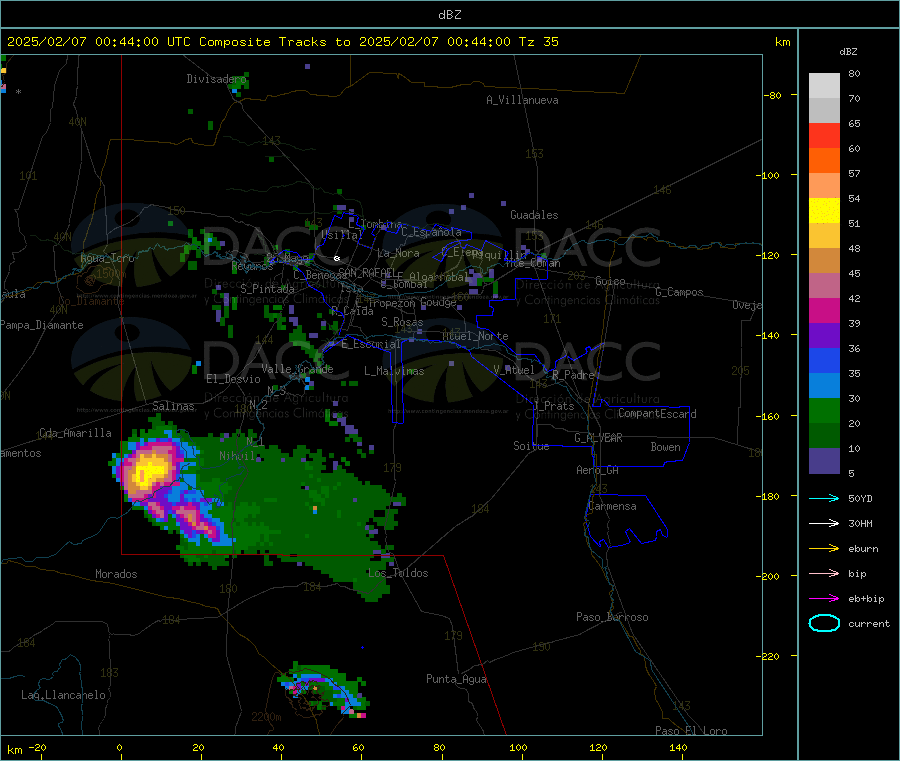The height and width of the screenshot is (761, 900).
Task: Click the Guadales place label
Action: [x=534, y=215]
